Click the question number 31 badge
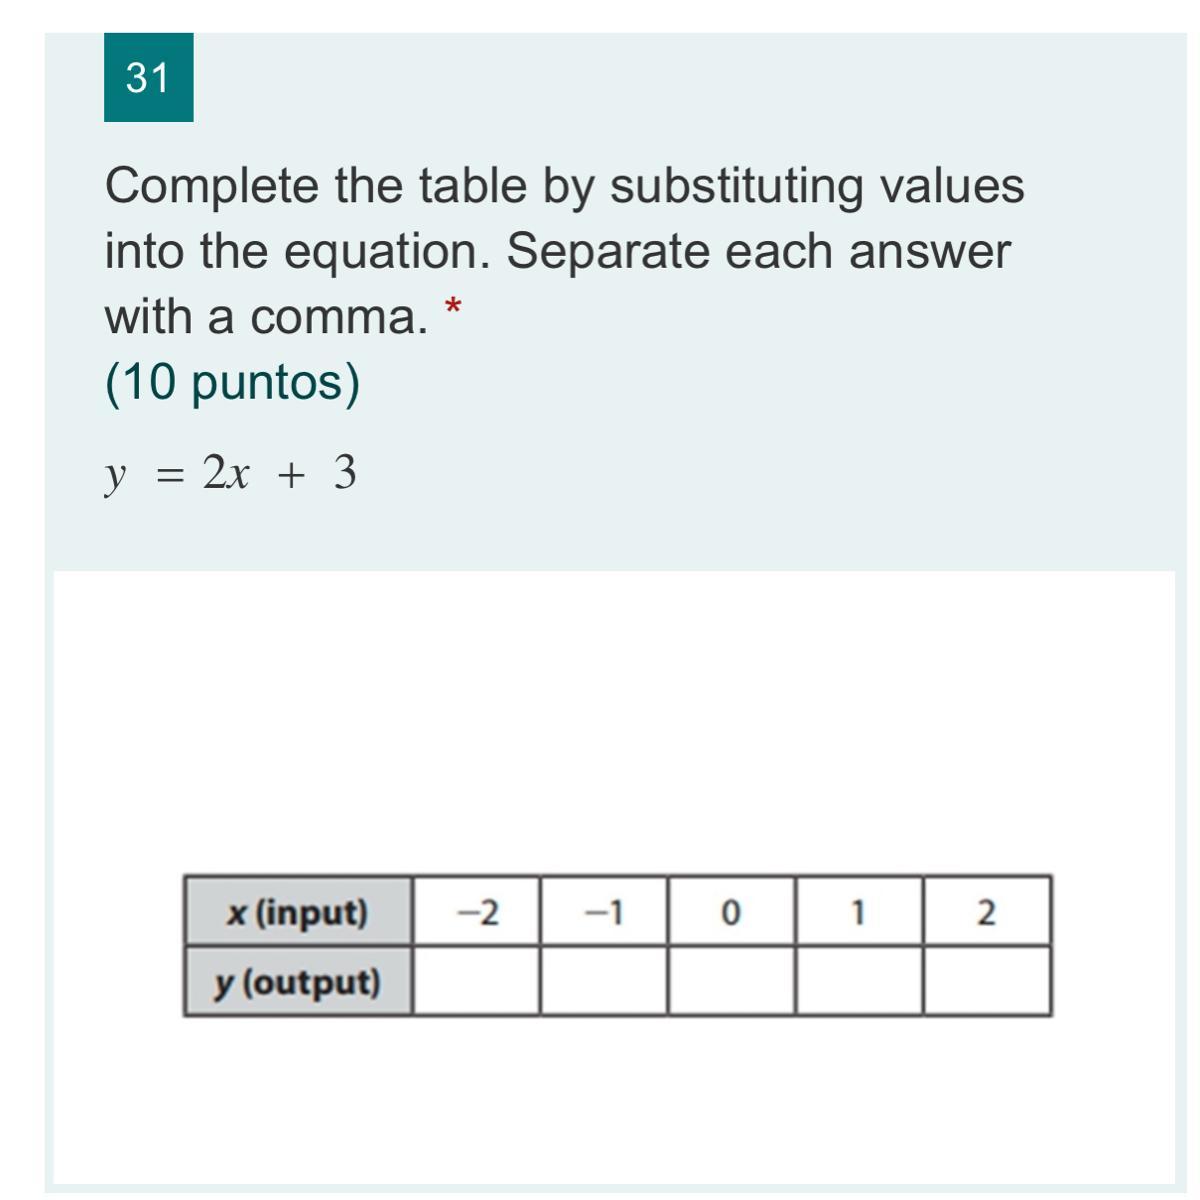 click(148, 77)
